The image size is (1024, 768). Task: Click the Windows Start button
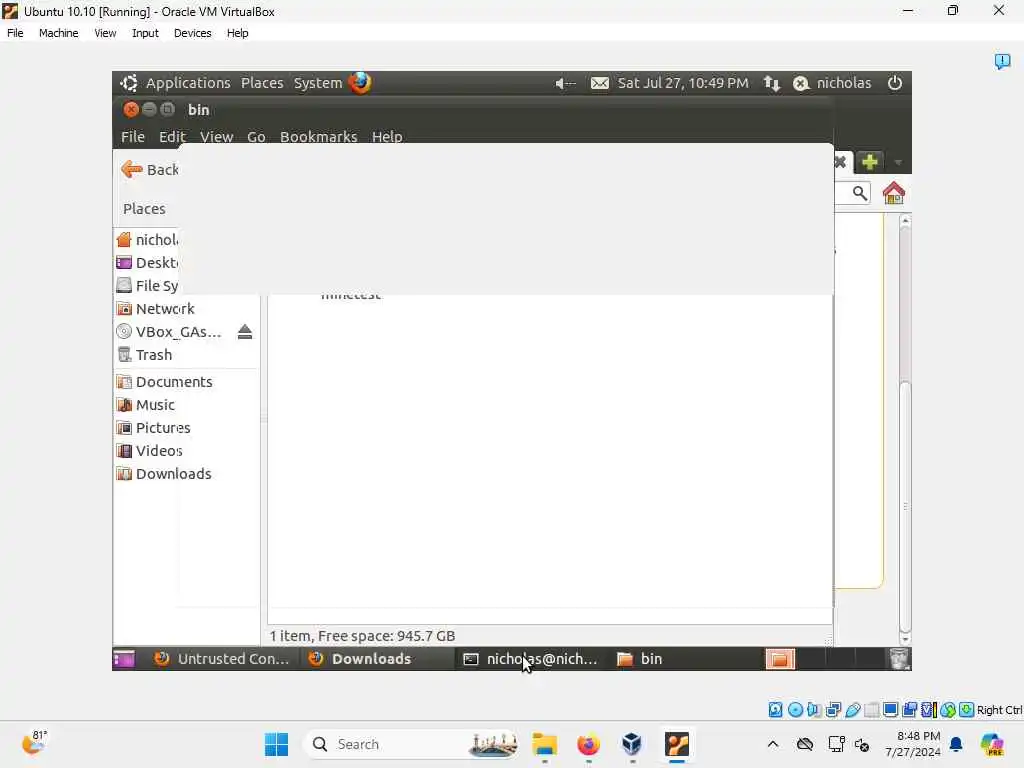point(276,744)
